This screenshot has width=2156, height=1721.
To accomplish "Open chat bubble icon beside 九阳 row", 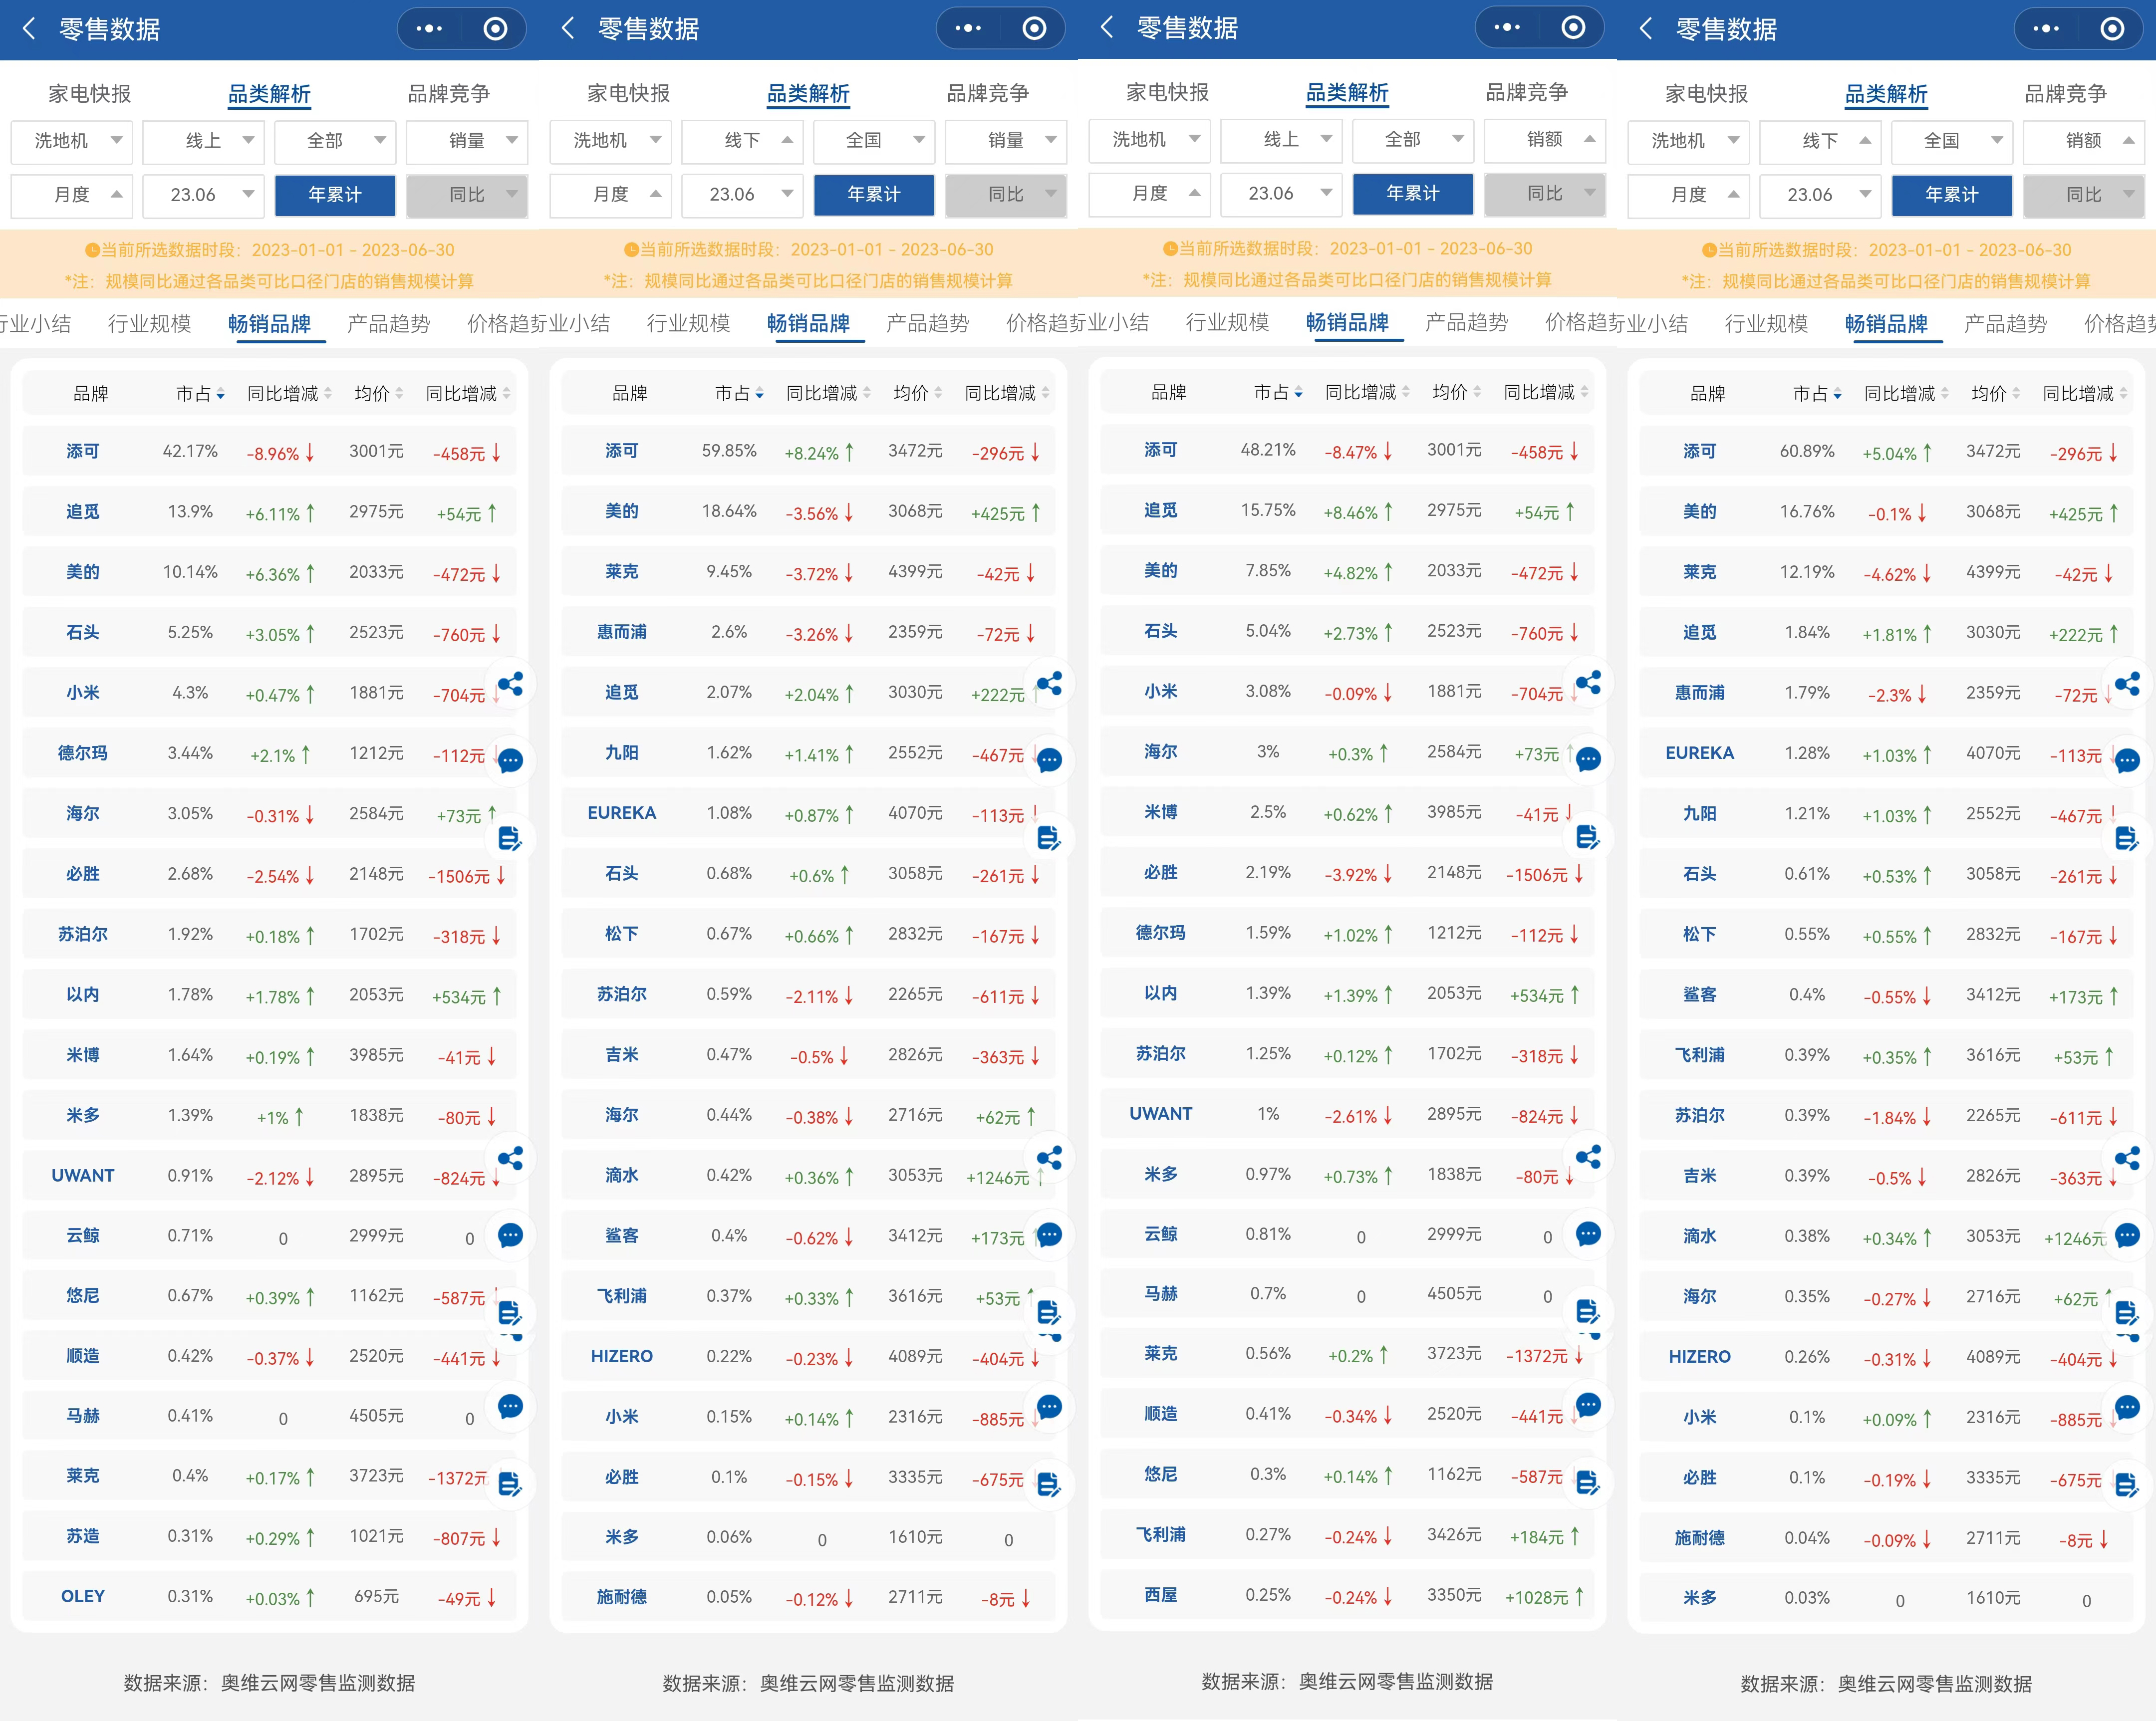I will pyautogui.click(x=1049, y=761).
